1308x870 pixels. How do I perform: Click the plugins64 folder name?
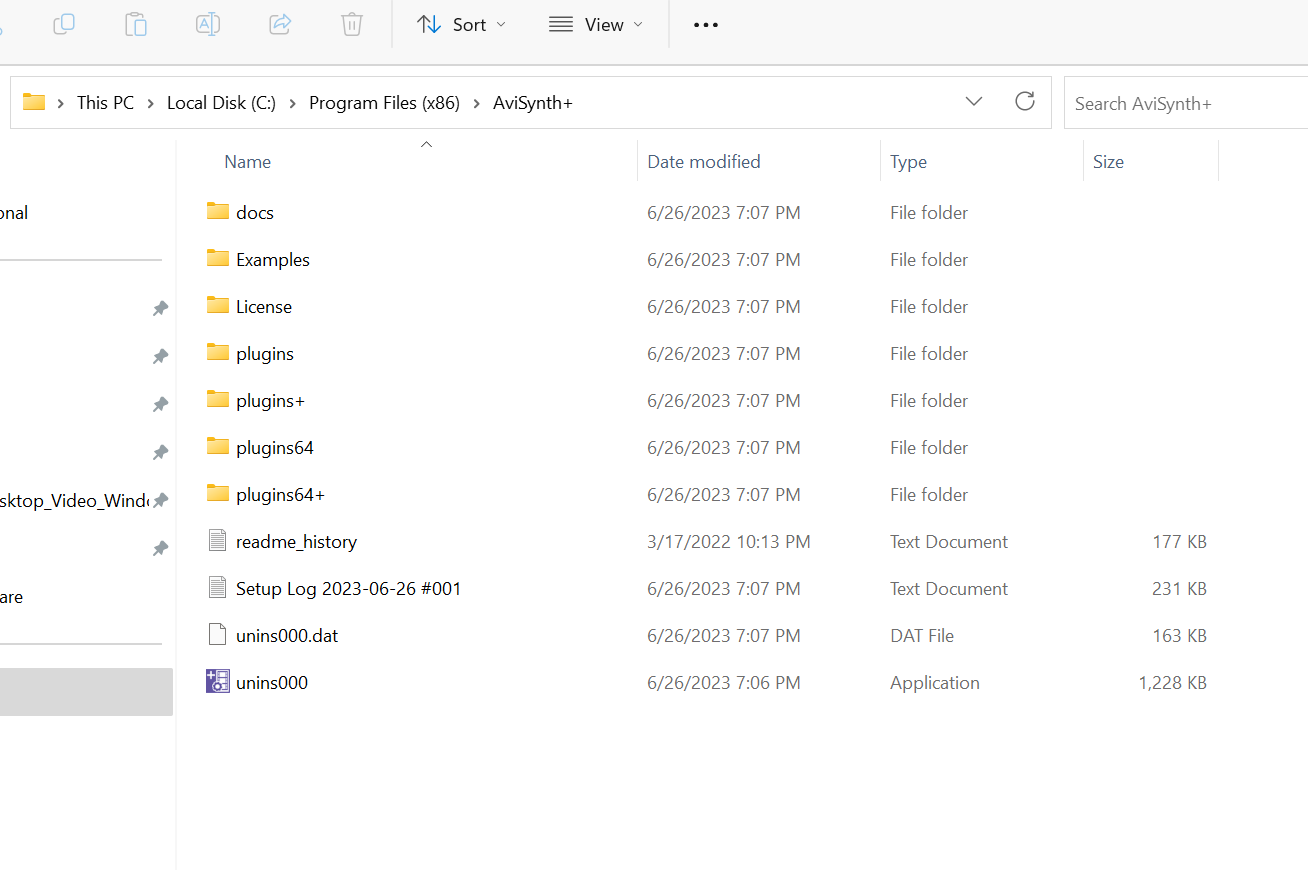click(275, 448)
